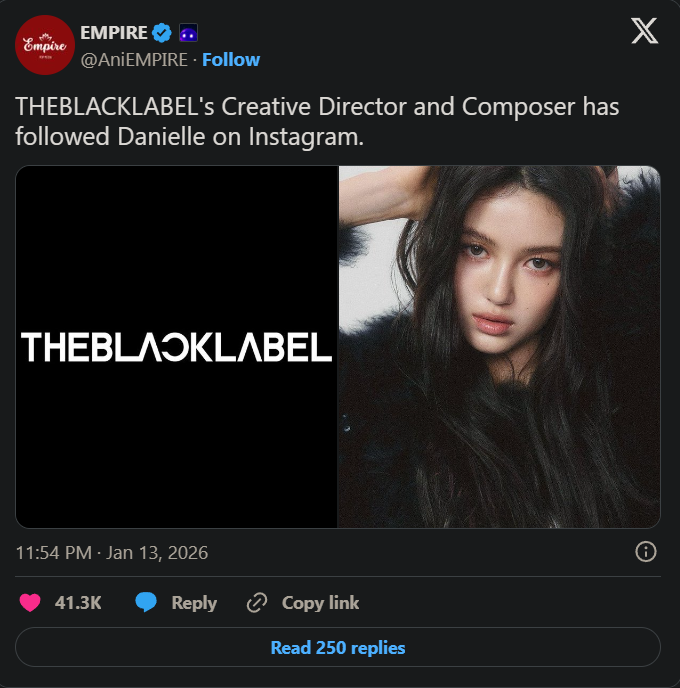Like the post with heart icon
Viewport: 680px width, 688px height.
(30, 602)
